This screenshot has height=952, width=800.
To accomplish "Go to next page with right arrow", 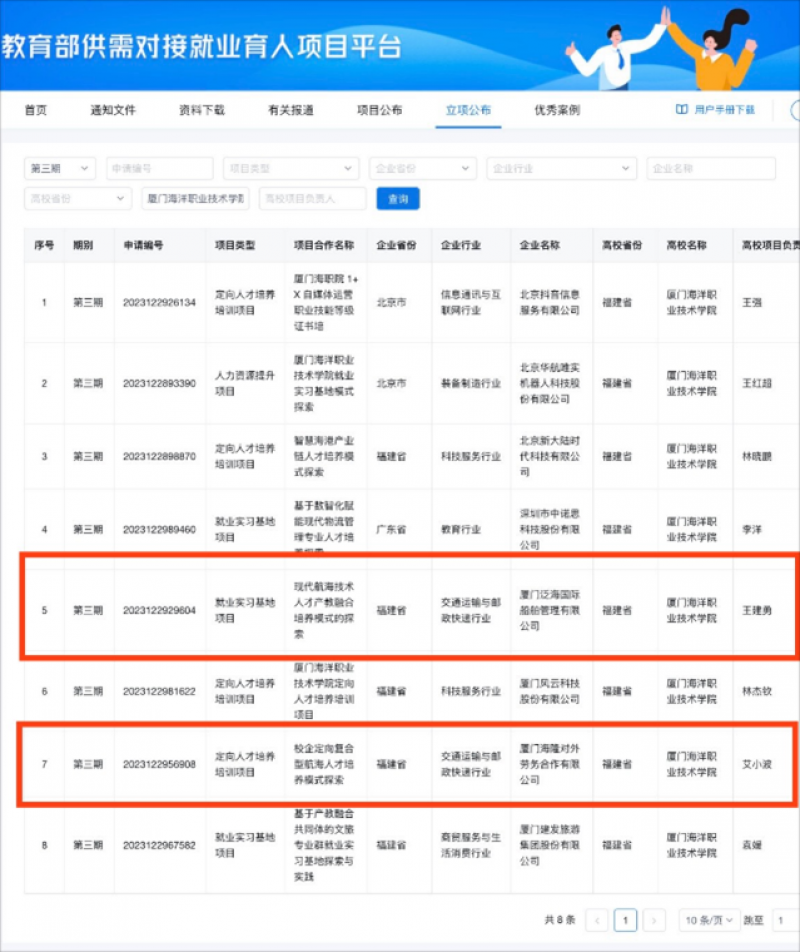I will [x=654, y=920].
